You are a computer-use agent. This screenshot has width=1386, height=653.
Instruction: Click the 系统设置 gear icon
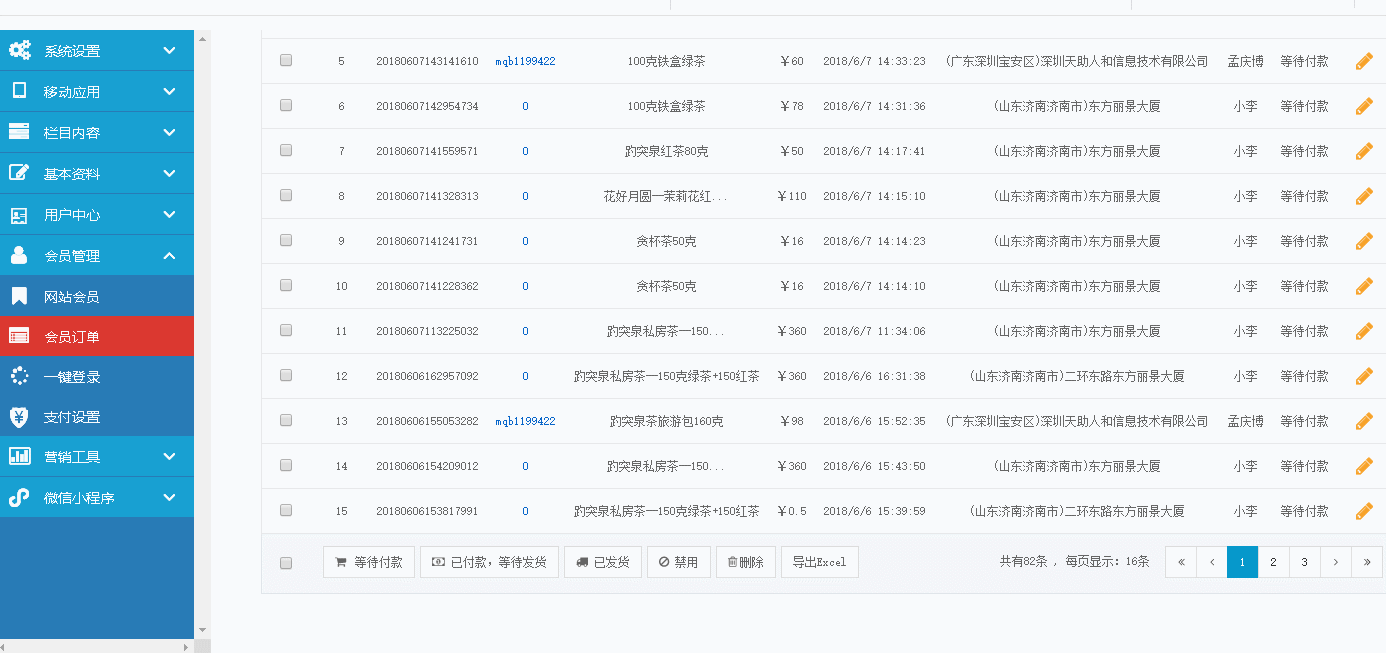point(19,50)
